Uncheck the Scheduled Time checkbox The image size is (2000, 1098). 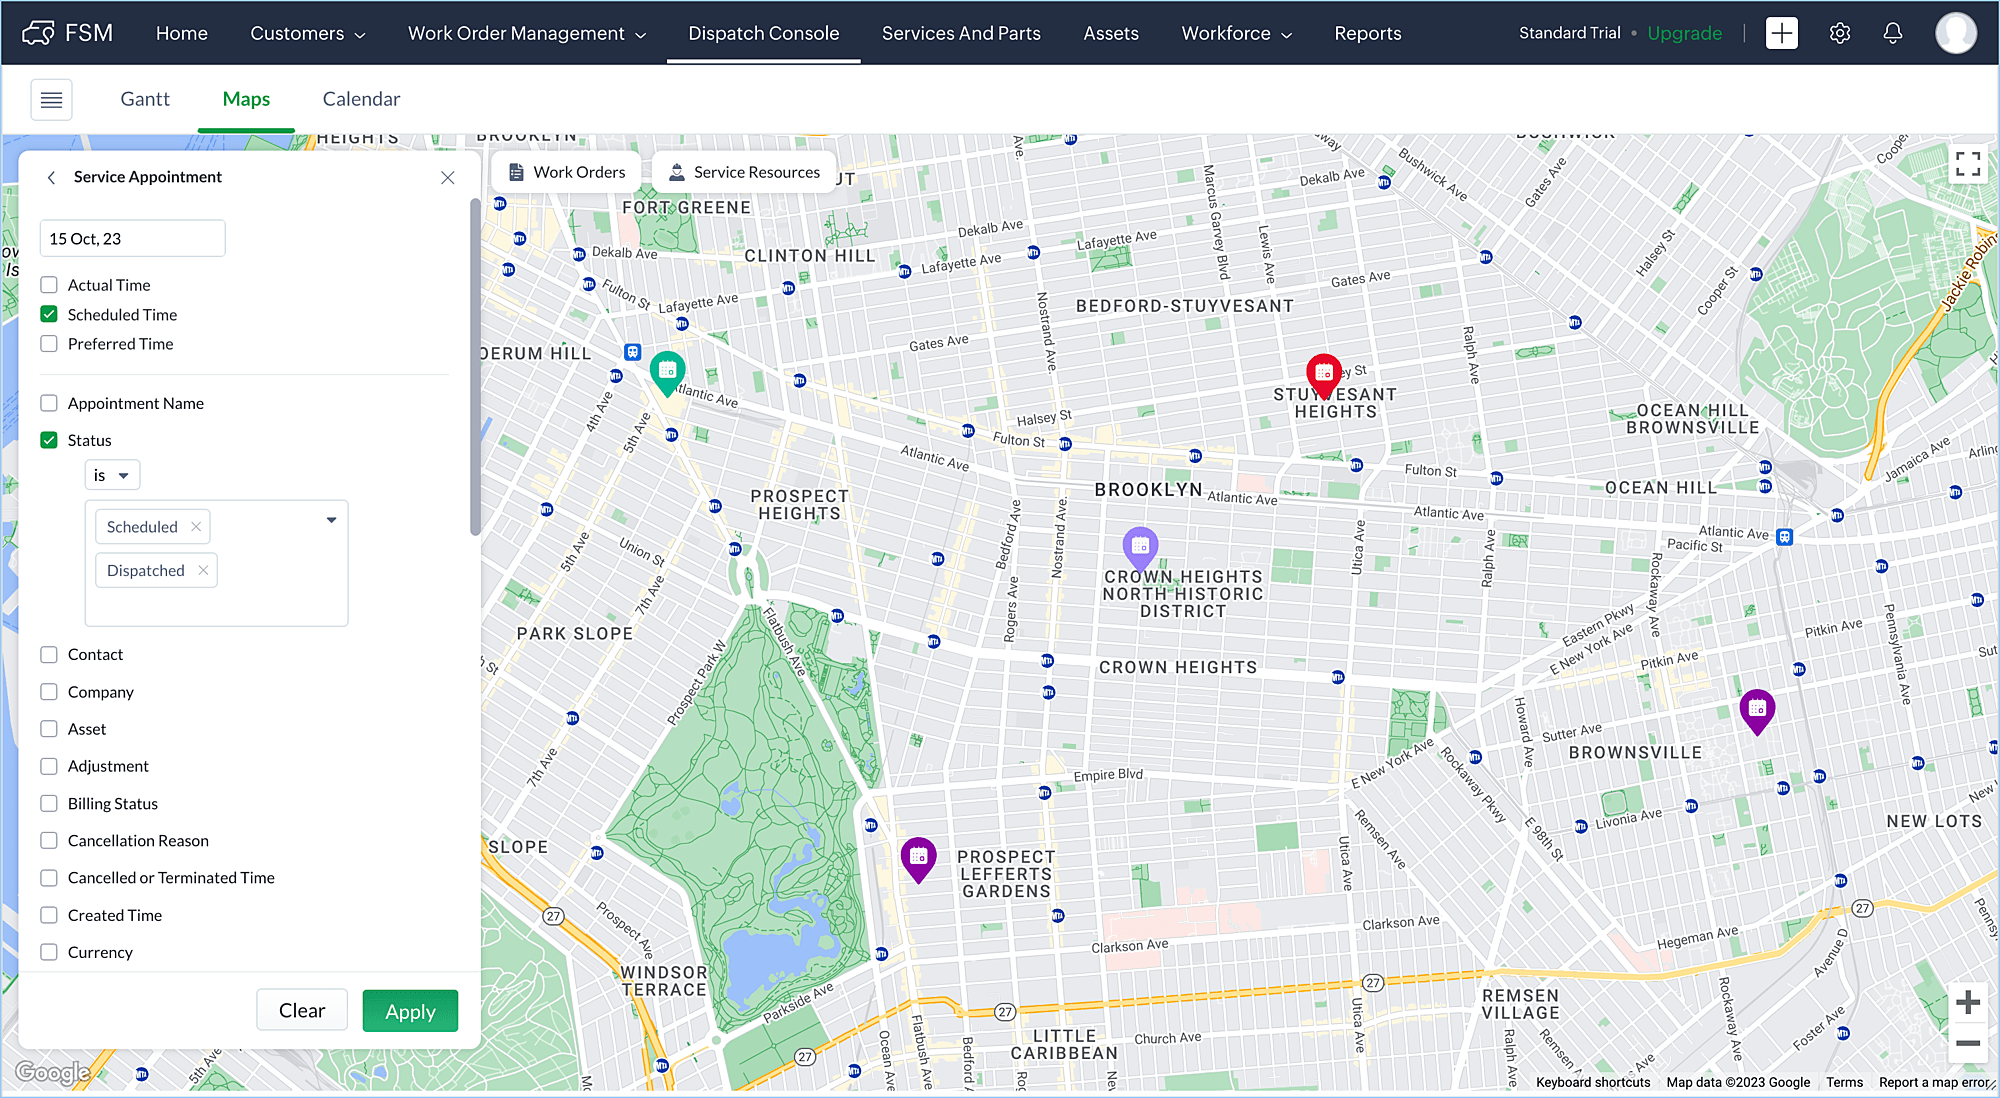point(49,314)
